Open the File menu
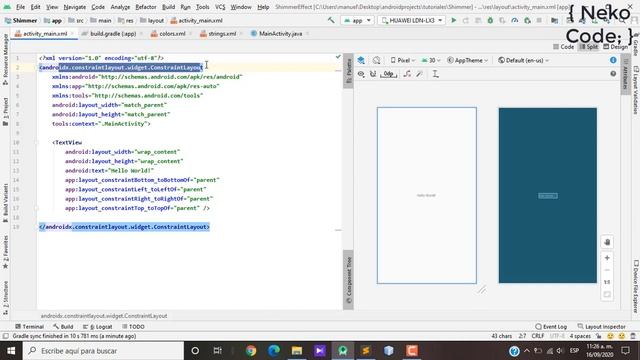Screen dimensions: 640x360 20,7
